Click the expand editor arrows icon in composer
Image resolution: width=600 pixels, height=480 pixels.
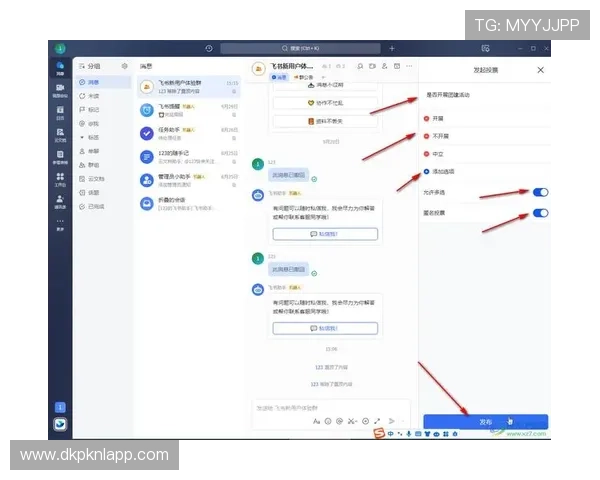(x=377, y=421)
